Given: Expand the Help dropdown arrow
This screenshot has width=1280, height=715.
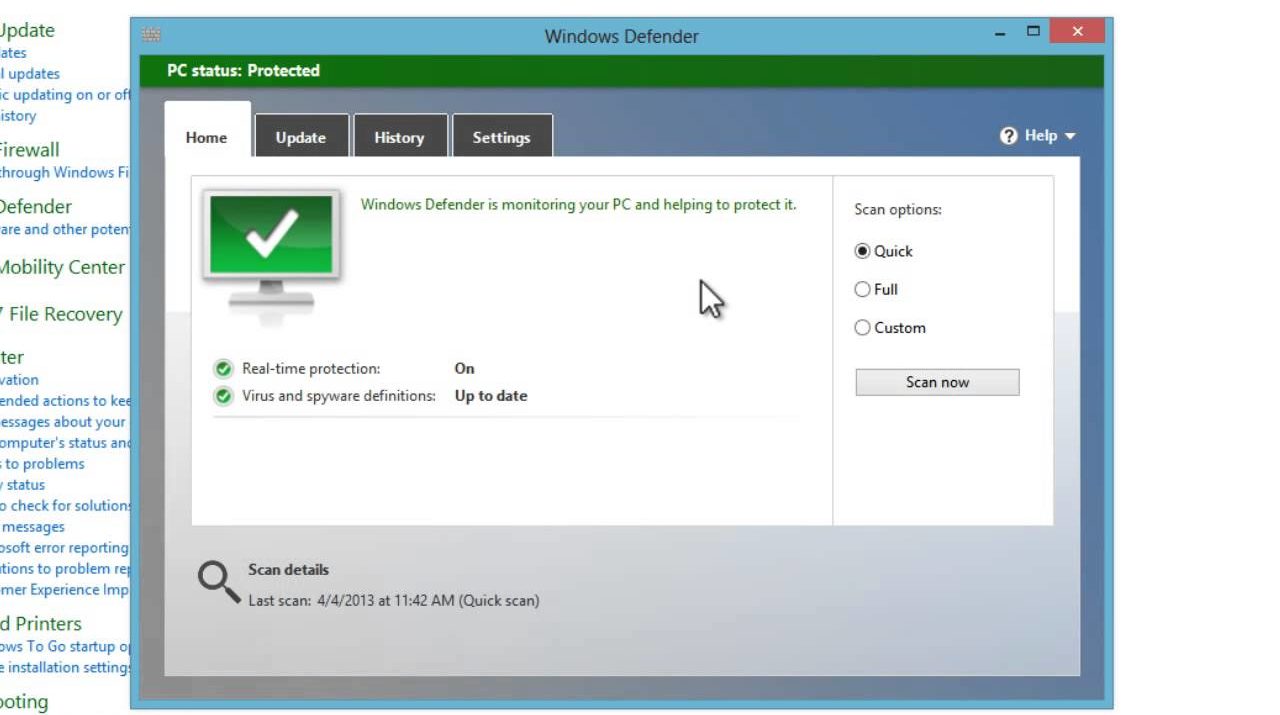Looking at the screenshot, I should [x=1070, y=136].
